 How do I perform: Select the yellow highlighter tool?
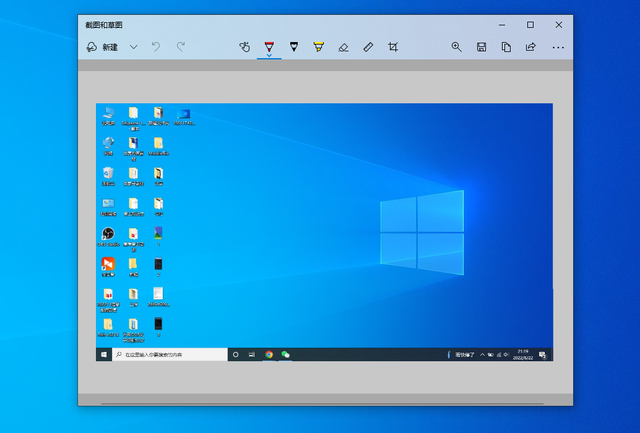319,47
